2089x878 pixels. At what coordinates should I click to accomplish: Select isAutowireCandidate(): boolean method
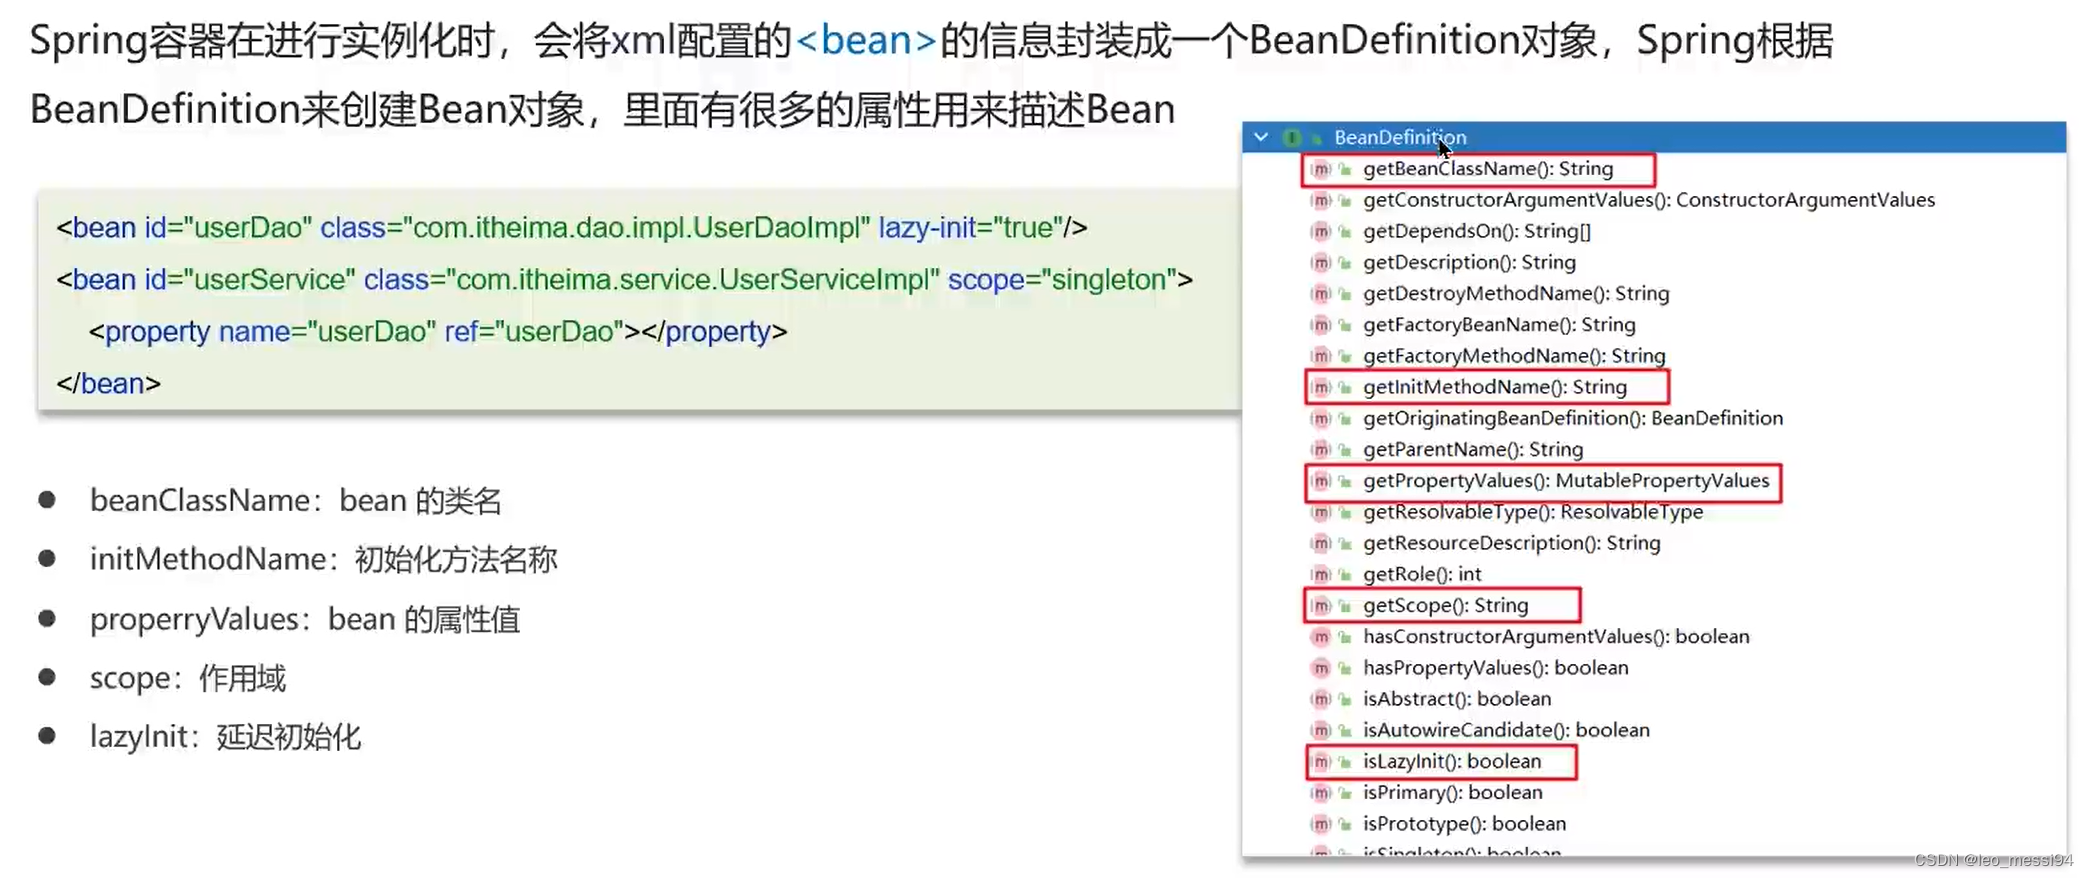1506,730
